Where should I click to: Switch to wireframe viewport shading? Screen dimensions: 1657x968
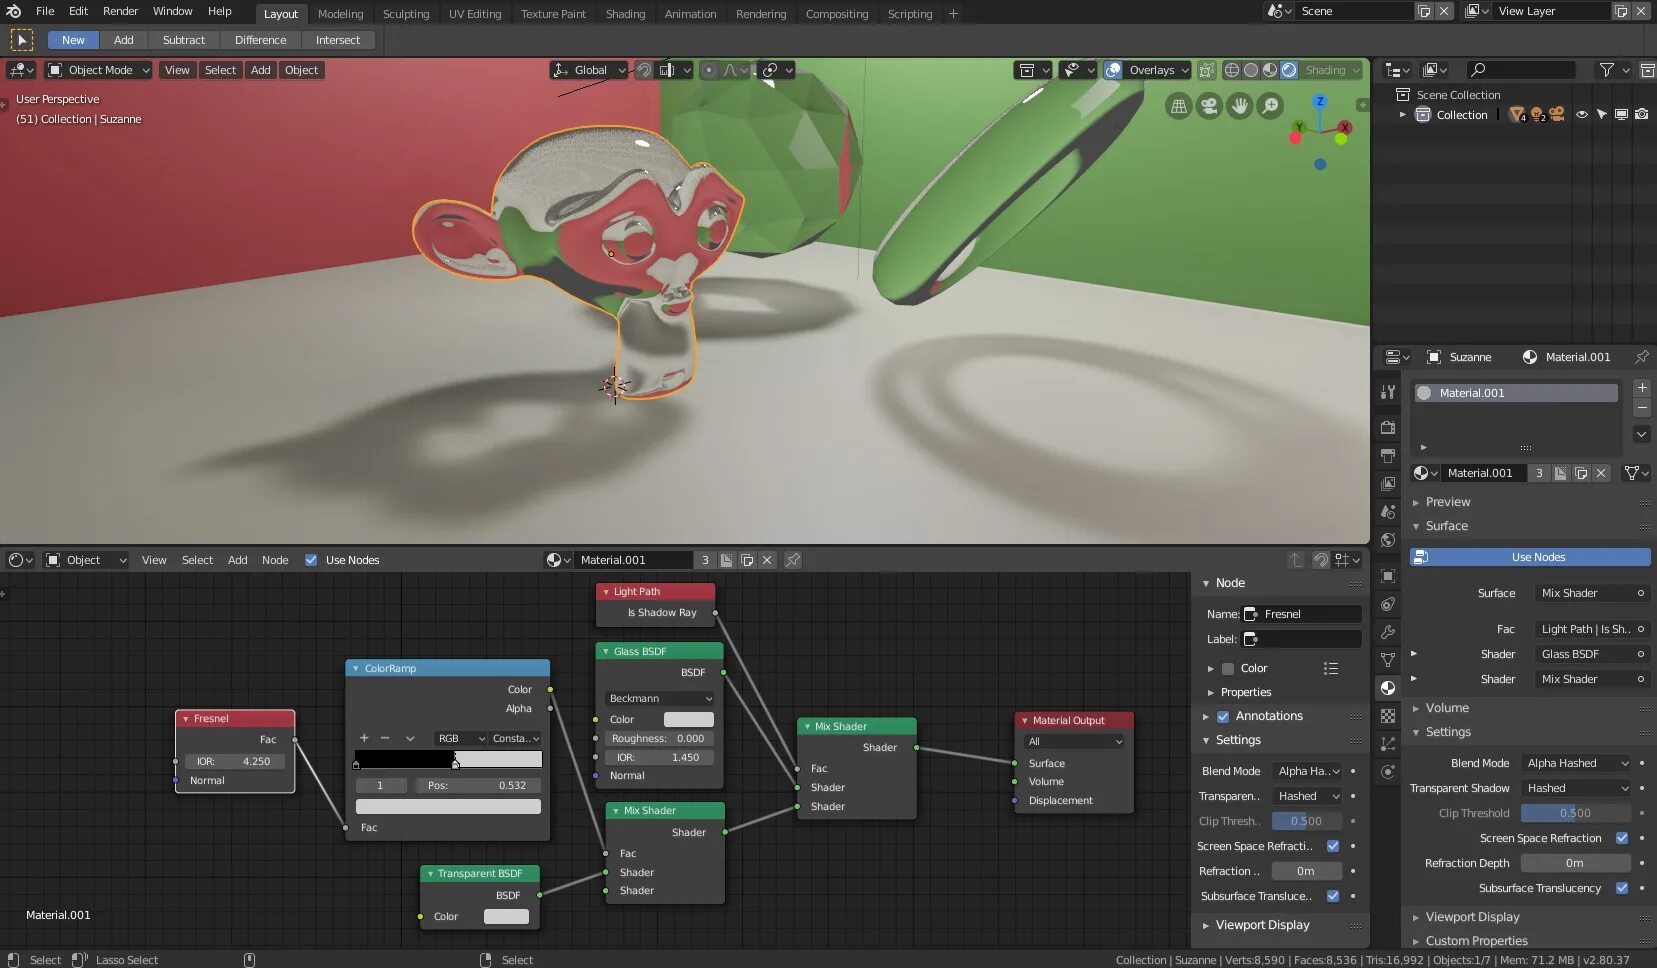click(1232, 70)
